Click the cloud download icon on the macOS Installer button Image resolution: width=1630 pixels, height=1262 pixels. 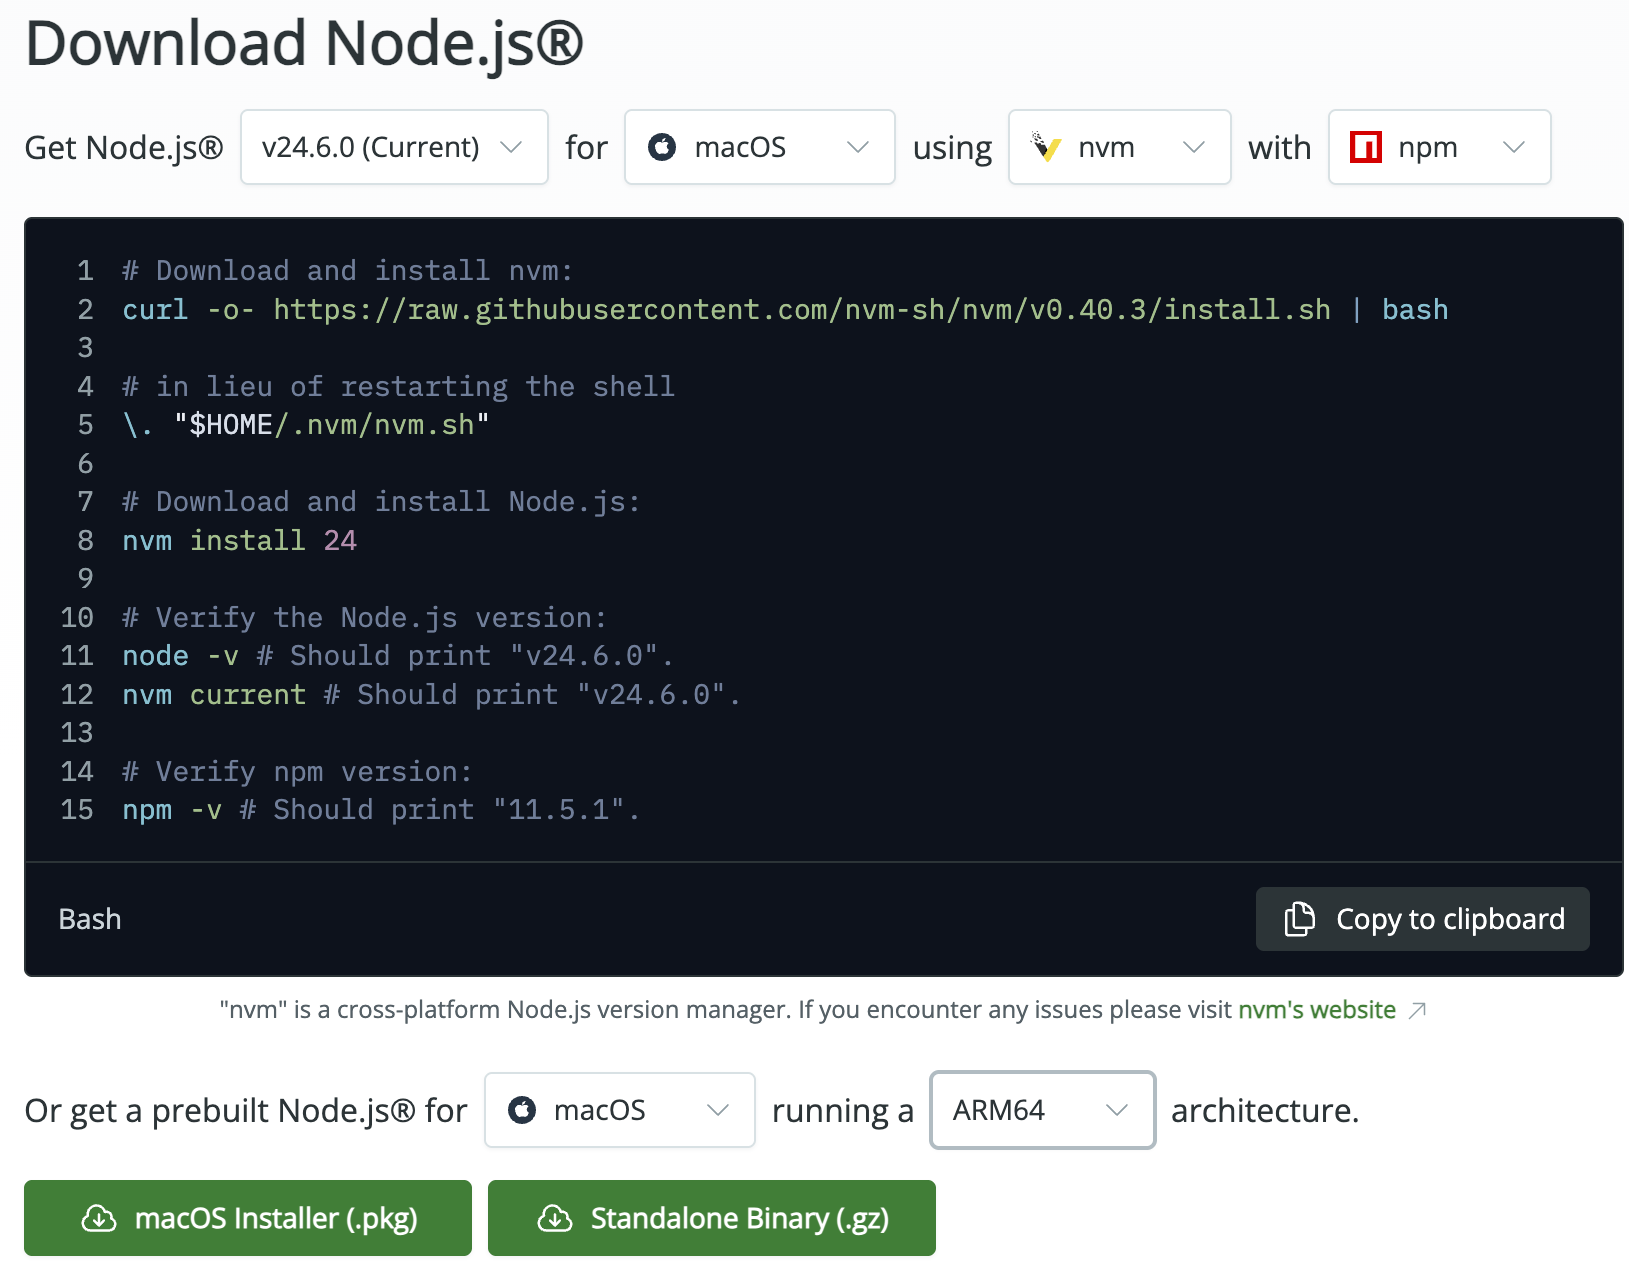point(99,1218)
